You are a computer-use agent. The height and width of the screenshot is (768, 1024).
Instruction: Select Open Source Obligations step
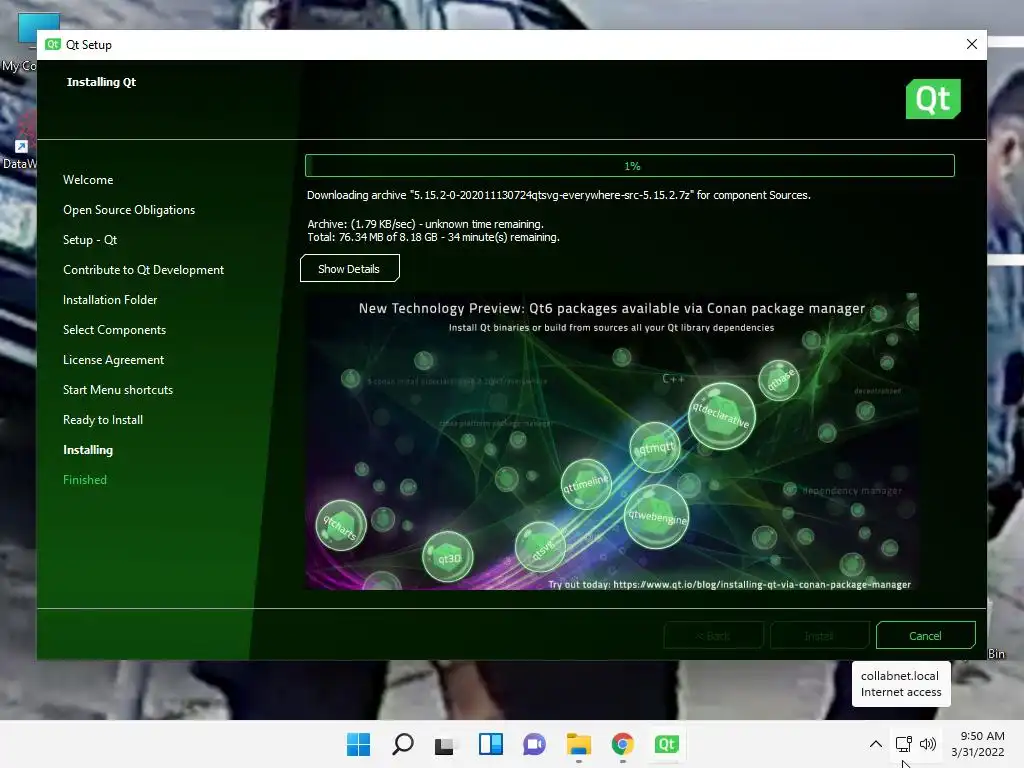click(129, 210)
